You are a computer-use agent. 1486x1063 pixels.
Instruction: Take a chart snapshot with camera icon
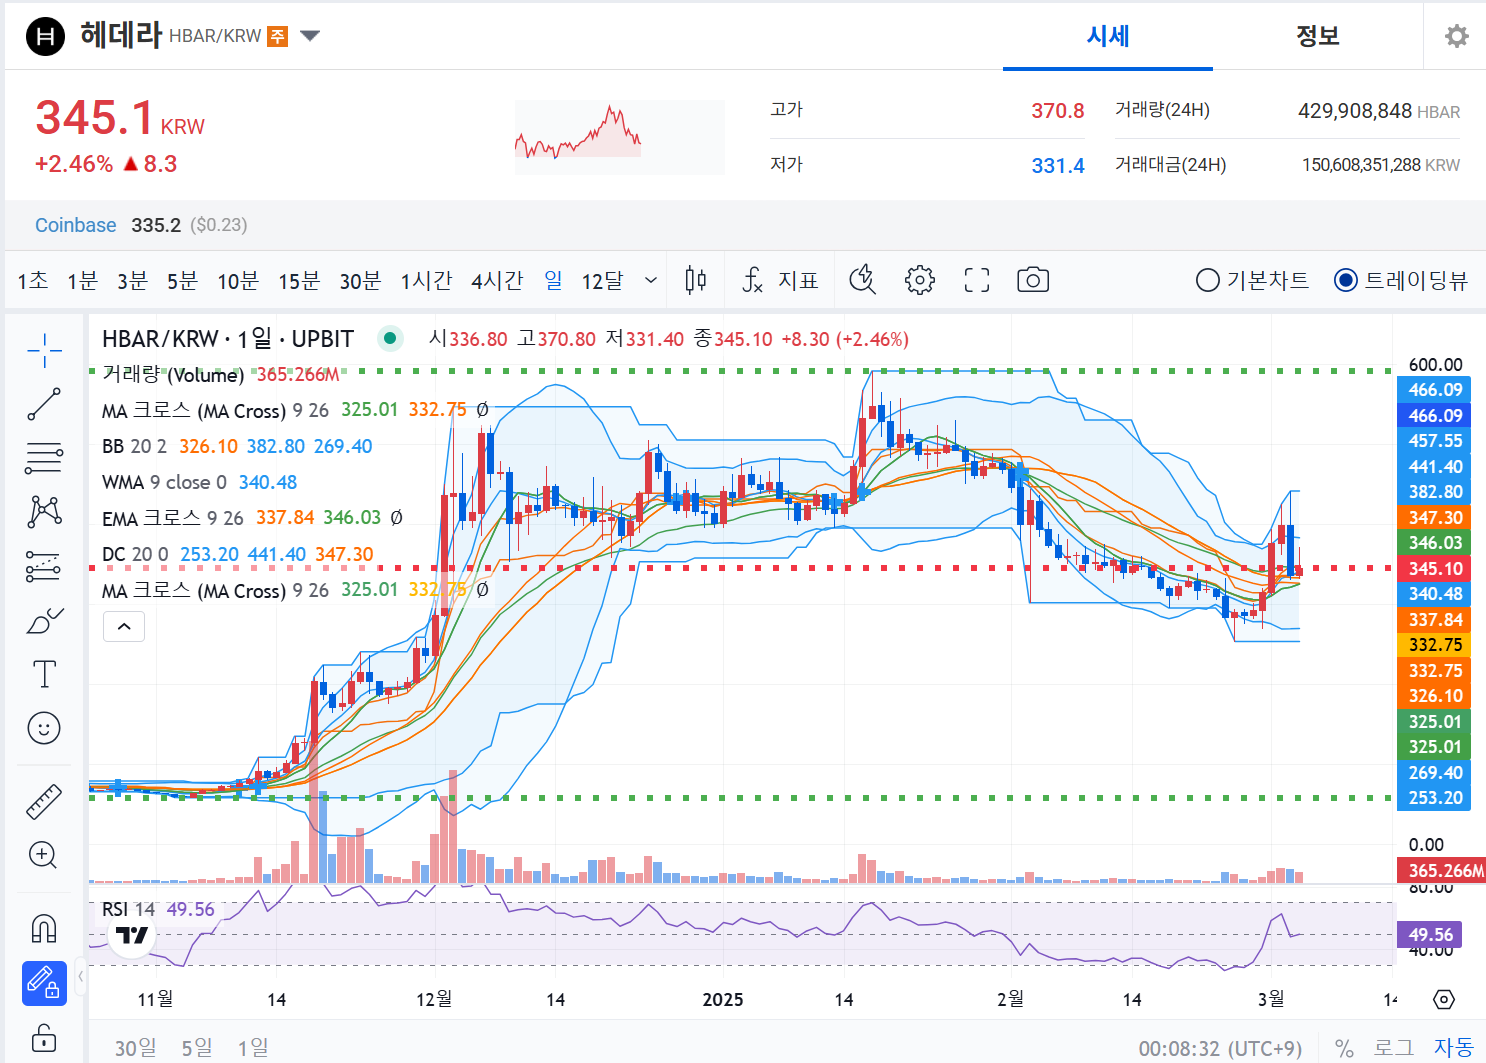pyautogui.click(x=1033, y=280)
